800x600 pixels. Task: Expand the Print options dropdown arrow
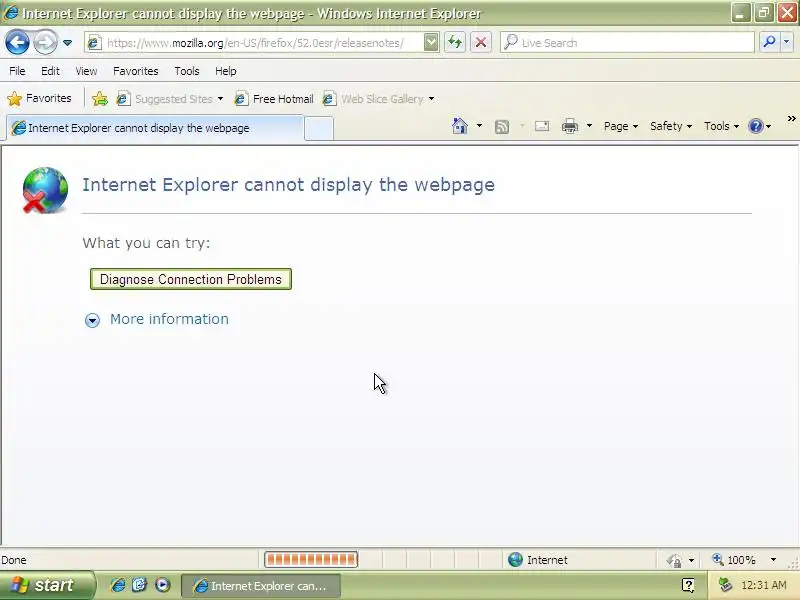pos(589,126)
